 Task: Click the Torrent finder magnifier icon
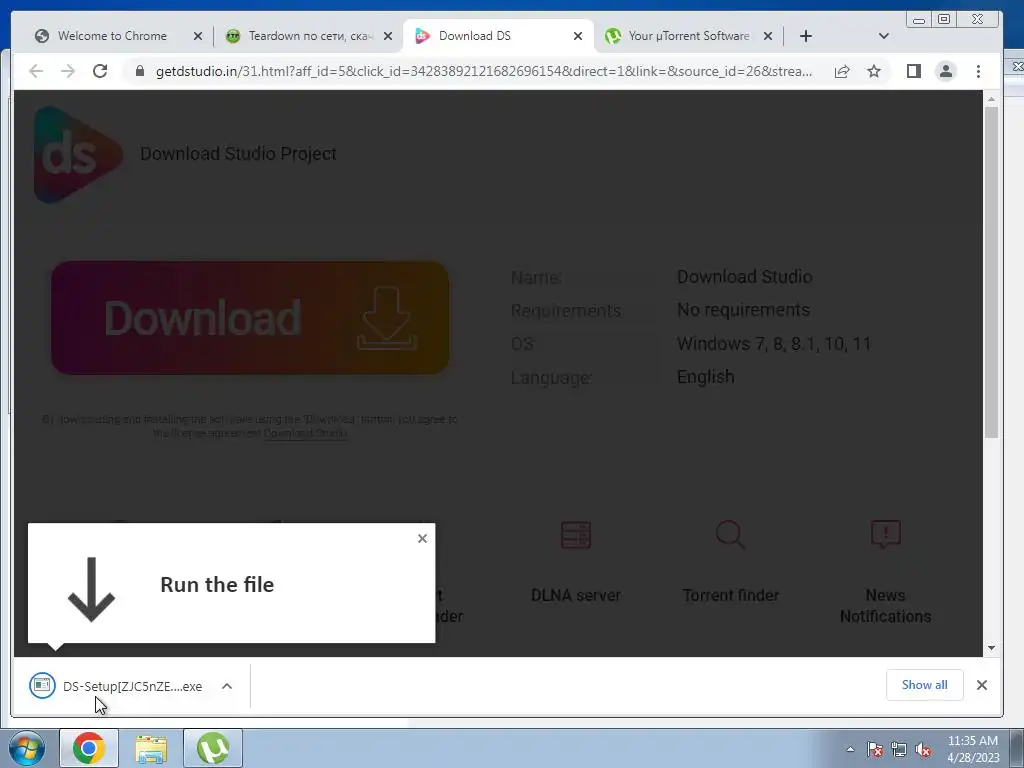point(730,534)
